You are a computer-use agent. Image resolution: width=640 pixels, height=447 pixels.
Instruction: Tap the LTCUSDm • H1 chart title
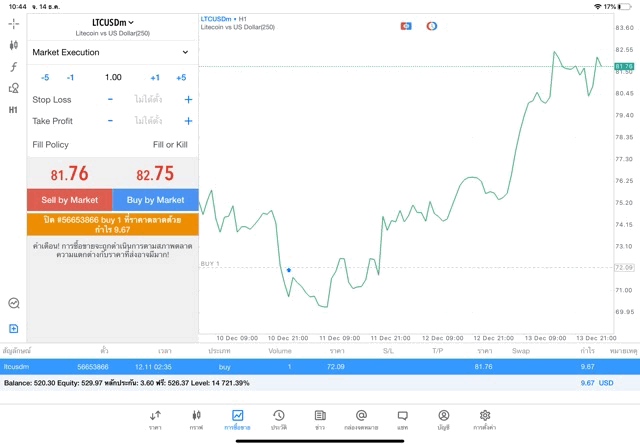224,19
